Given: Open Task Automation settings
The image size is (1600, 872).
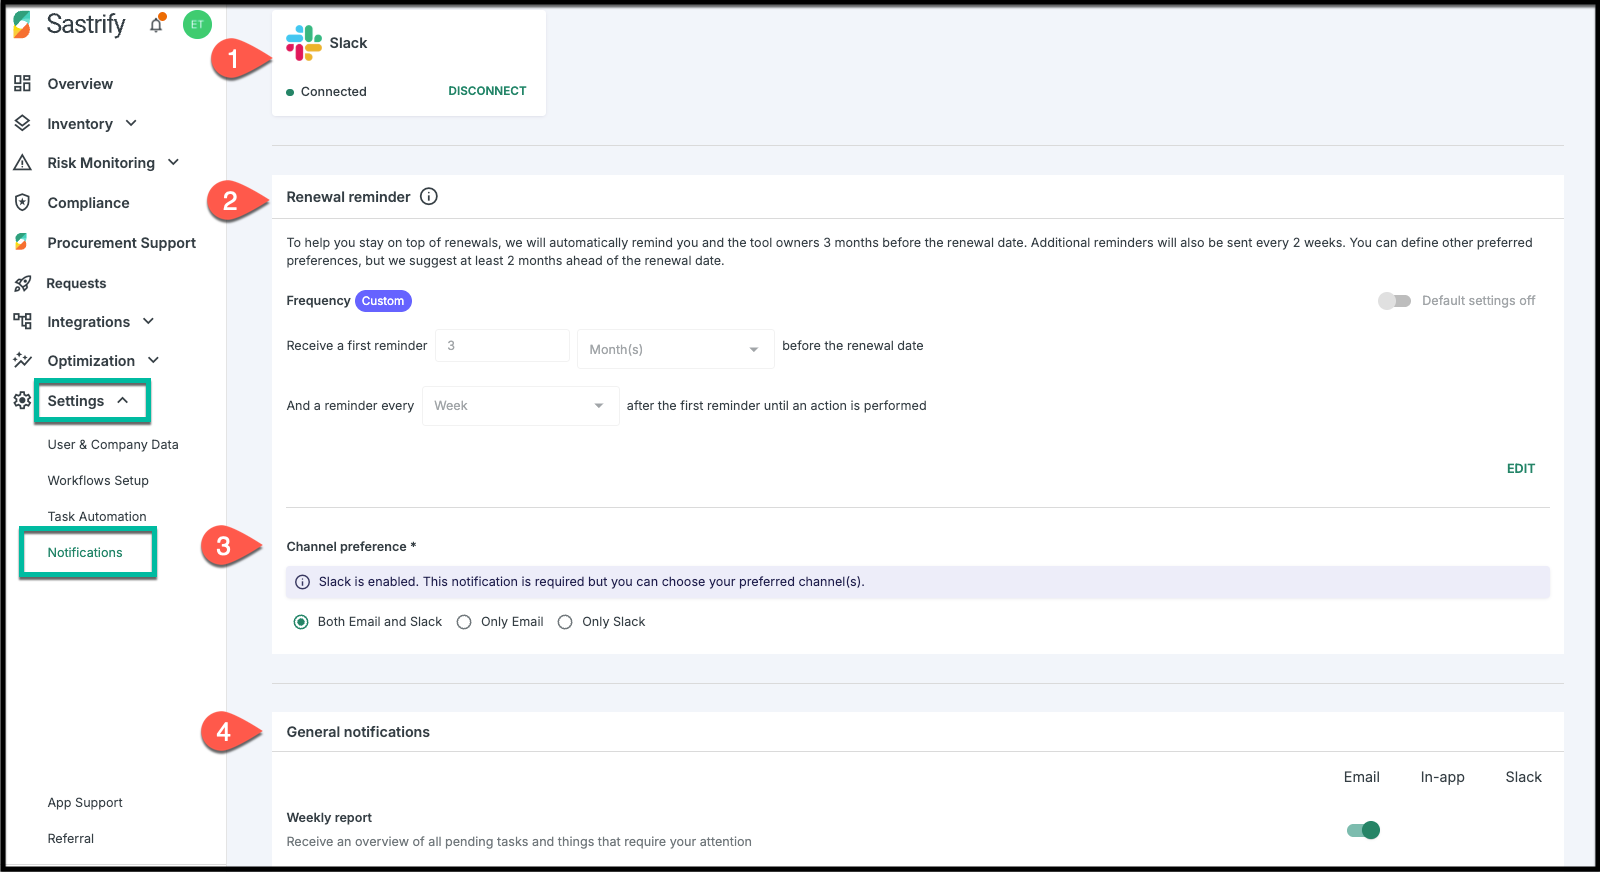Looking at the screenshot, I should (97, 517).
